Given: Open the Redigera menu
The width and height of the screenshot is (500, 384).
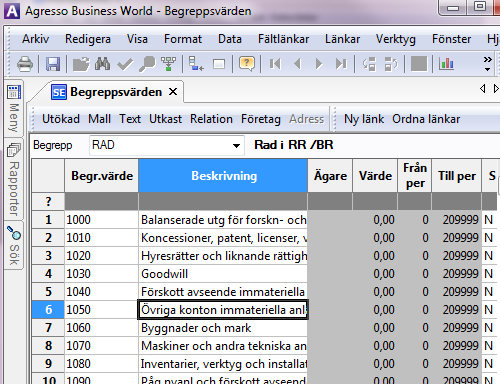Looking at the screenshot, I should click(88, 39).
